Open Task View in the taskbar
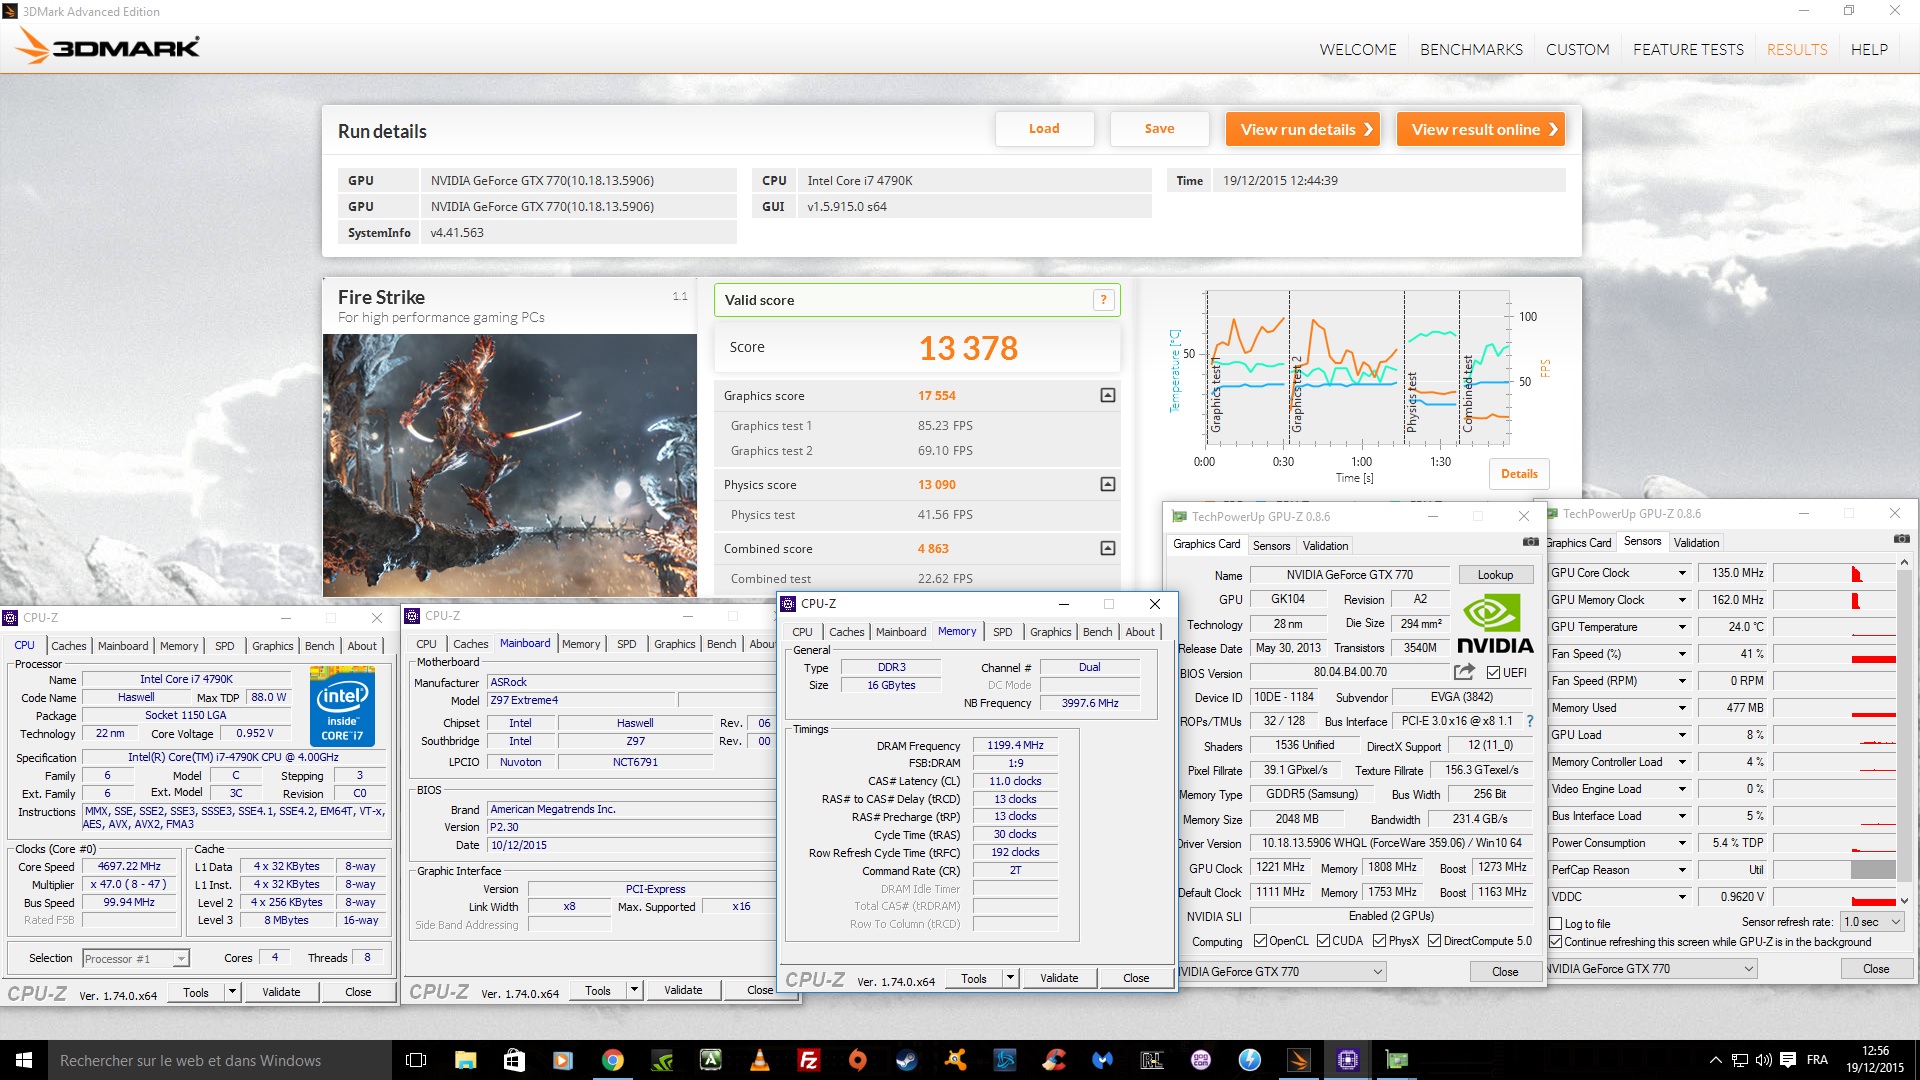1920x1080 pixels. click(416, 1060)
